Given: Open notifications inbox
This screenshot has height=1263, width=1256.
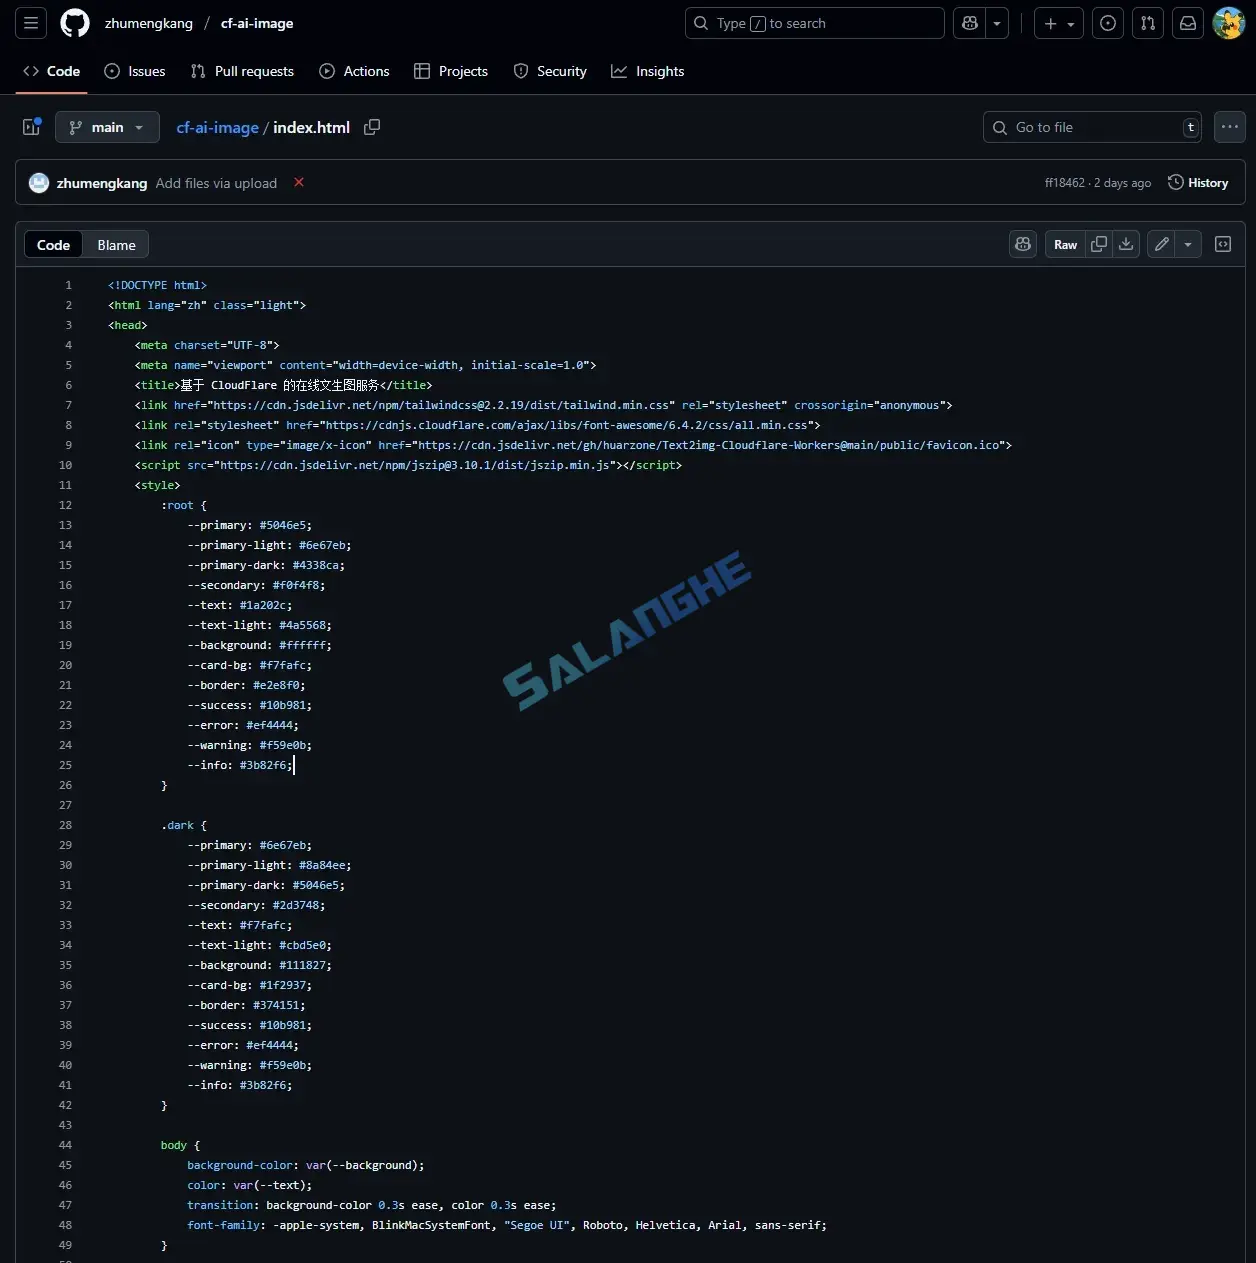Looking at the screenshot, I should (1188, 23).
